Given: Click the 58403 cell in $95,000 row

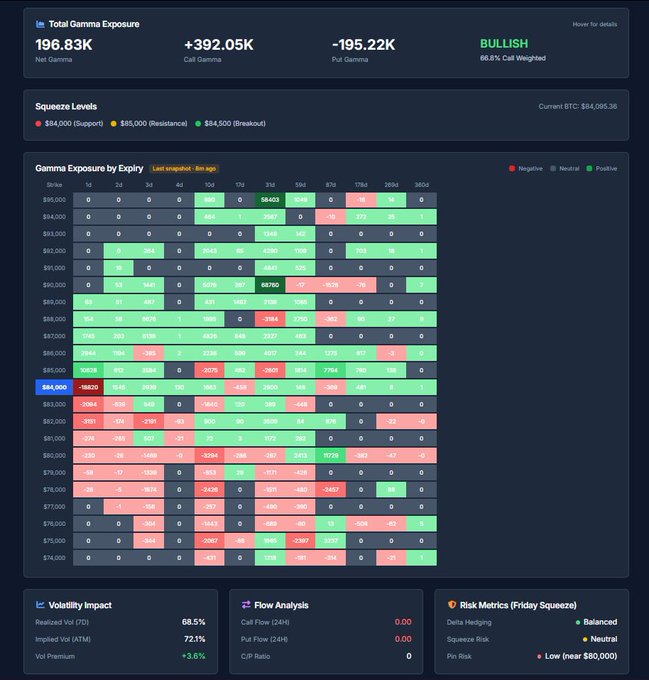Looking at the screenshot, I should (x=270, y=200).
